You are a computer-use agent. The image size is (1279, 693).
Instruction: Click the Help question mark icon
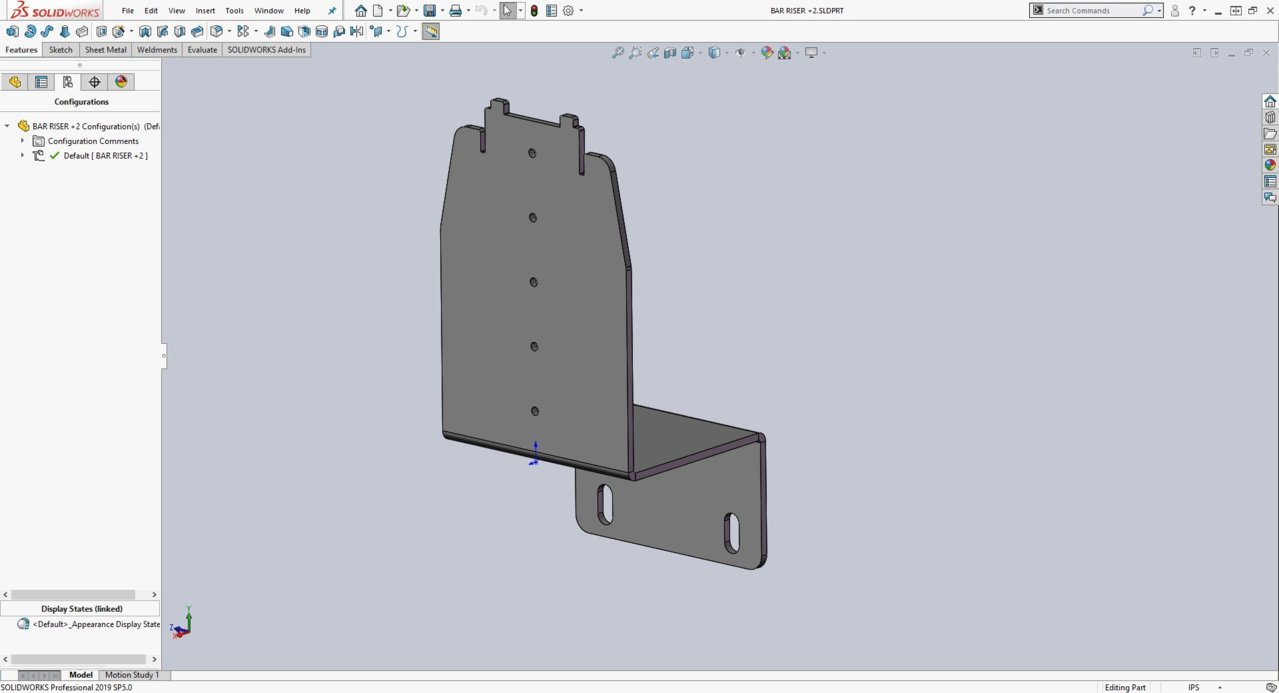(1192, 11)
